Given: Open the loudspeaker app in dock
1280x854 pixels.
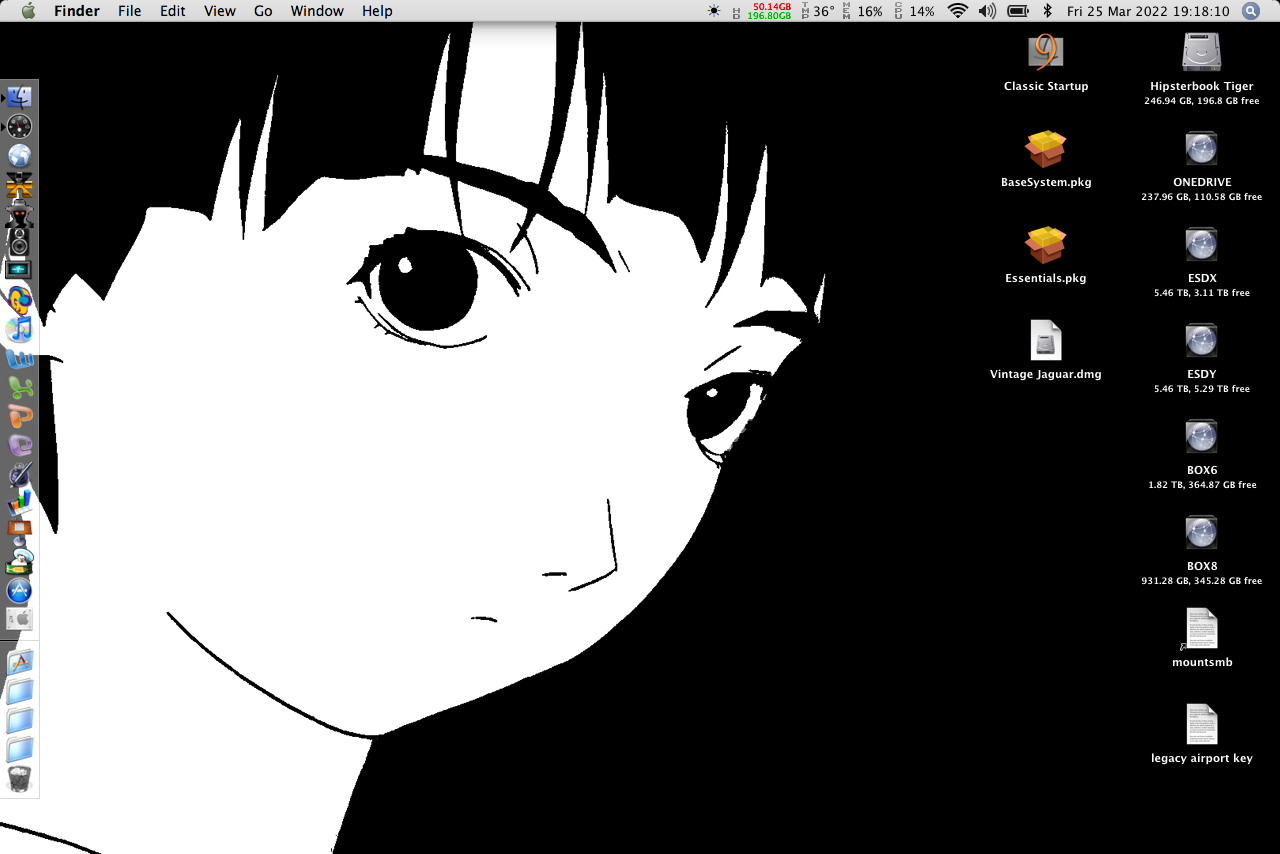Looking at the screenshot, I should point(20,241).
